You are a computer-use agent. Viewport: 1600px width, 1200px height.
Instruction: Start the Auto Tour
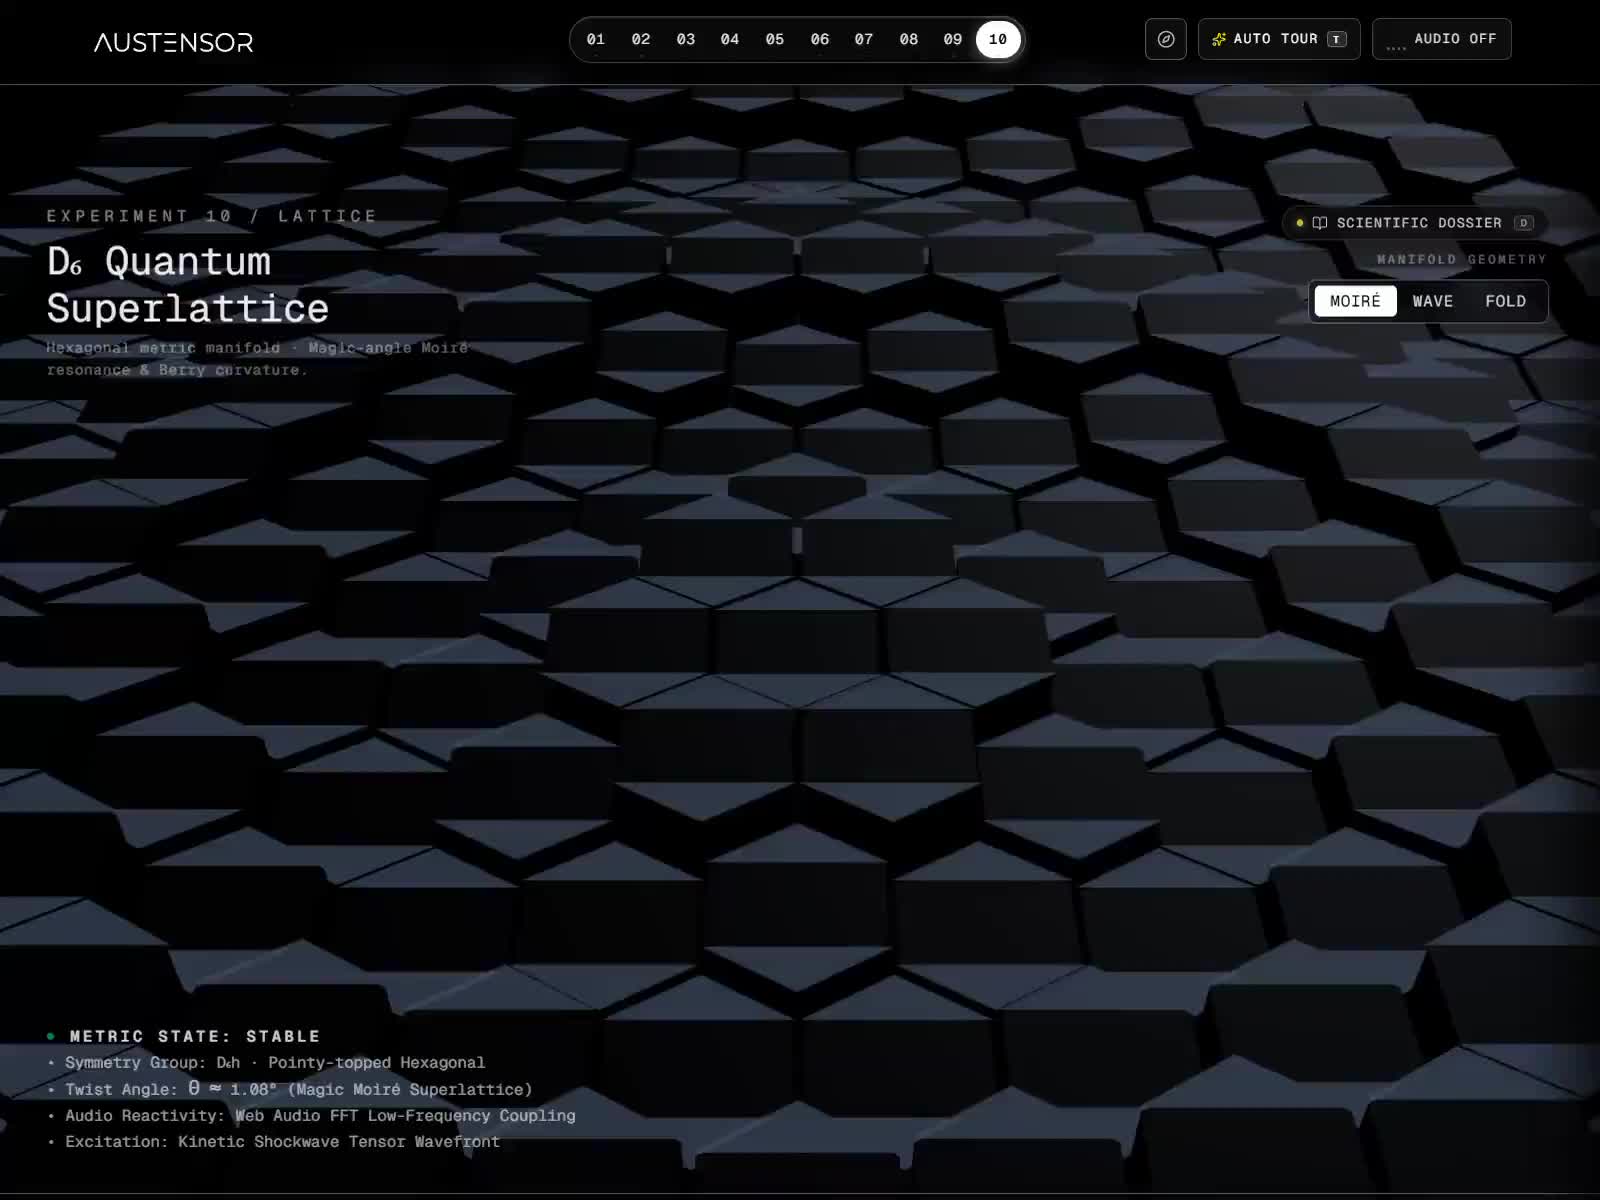[1279, 39]
